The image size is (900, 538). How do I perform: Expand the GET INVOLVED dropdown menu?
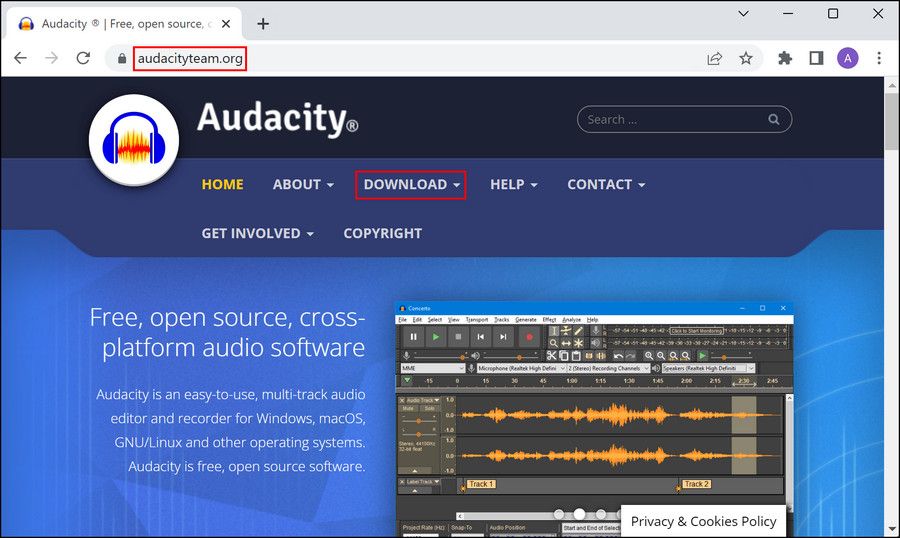tap(257, 233)
